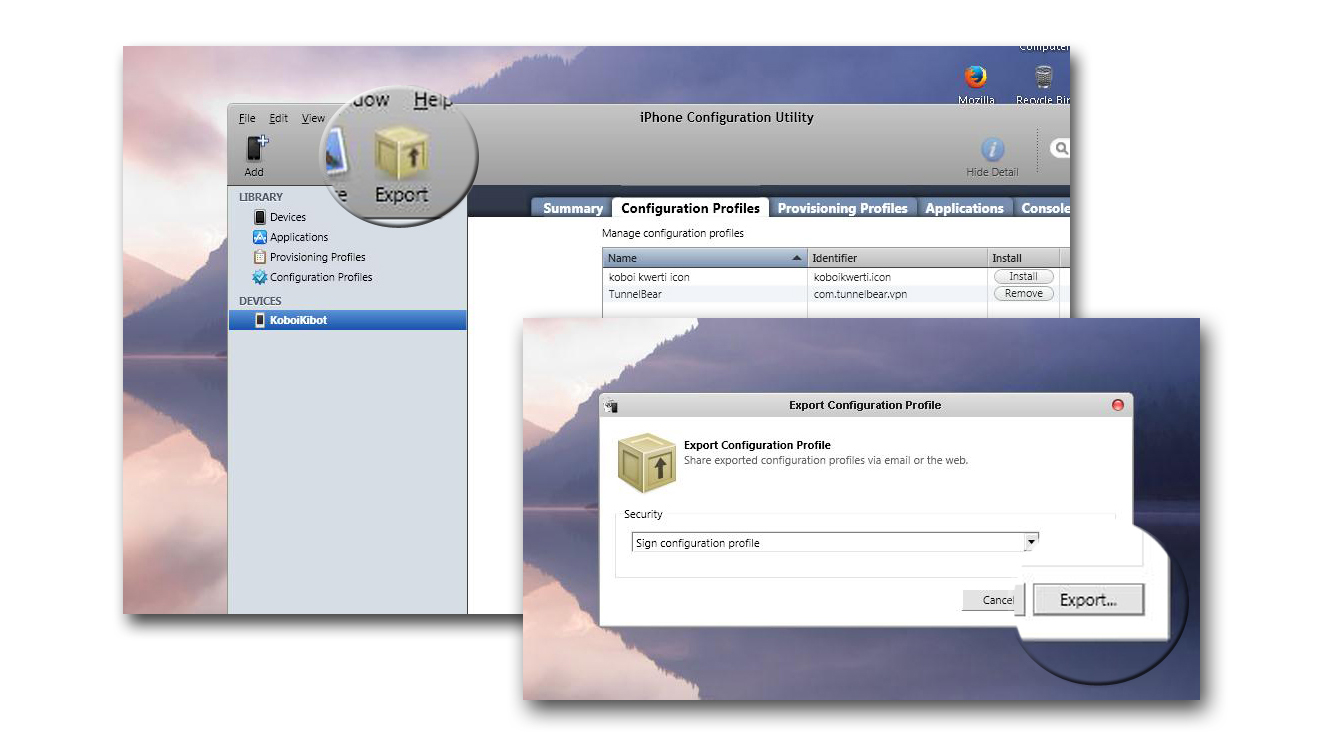Click Cancel in Export Configuration Profile dialog
The width and height of the screenshot is (1323, 742).
[x=990, y=600]
